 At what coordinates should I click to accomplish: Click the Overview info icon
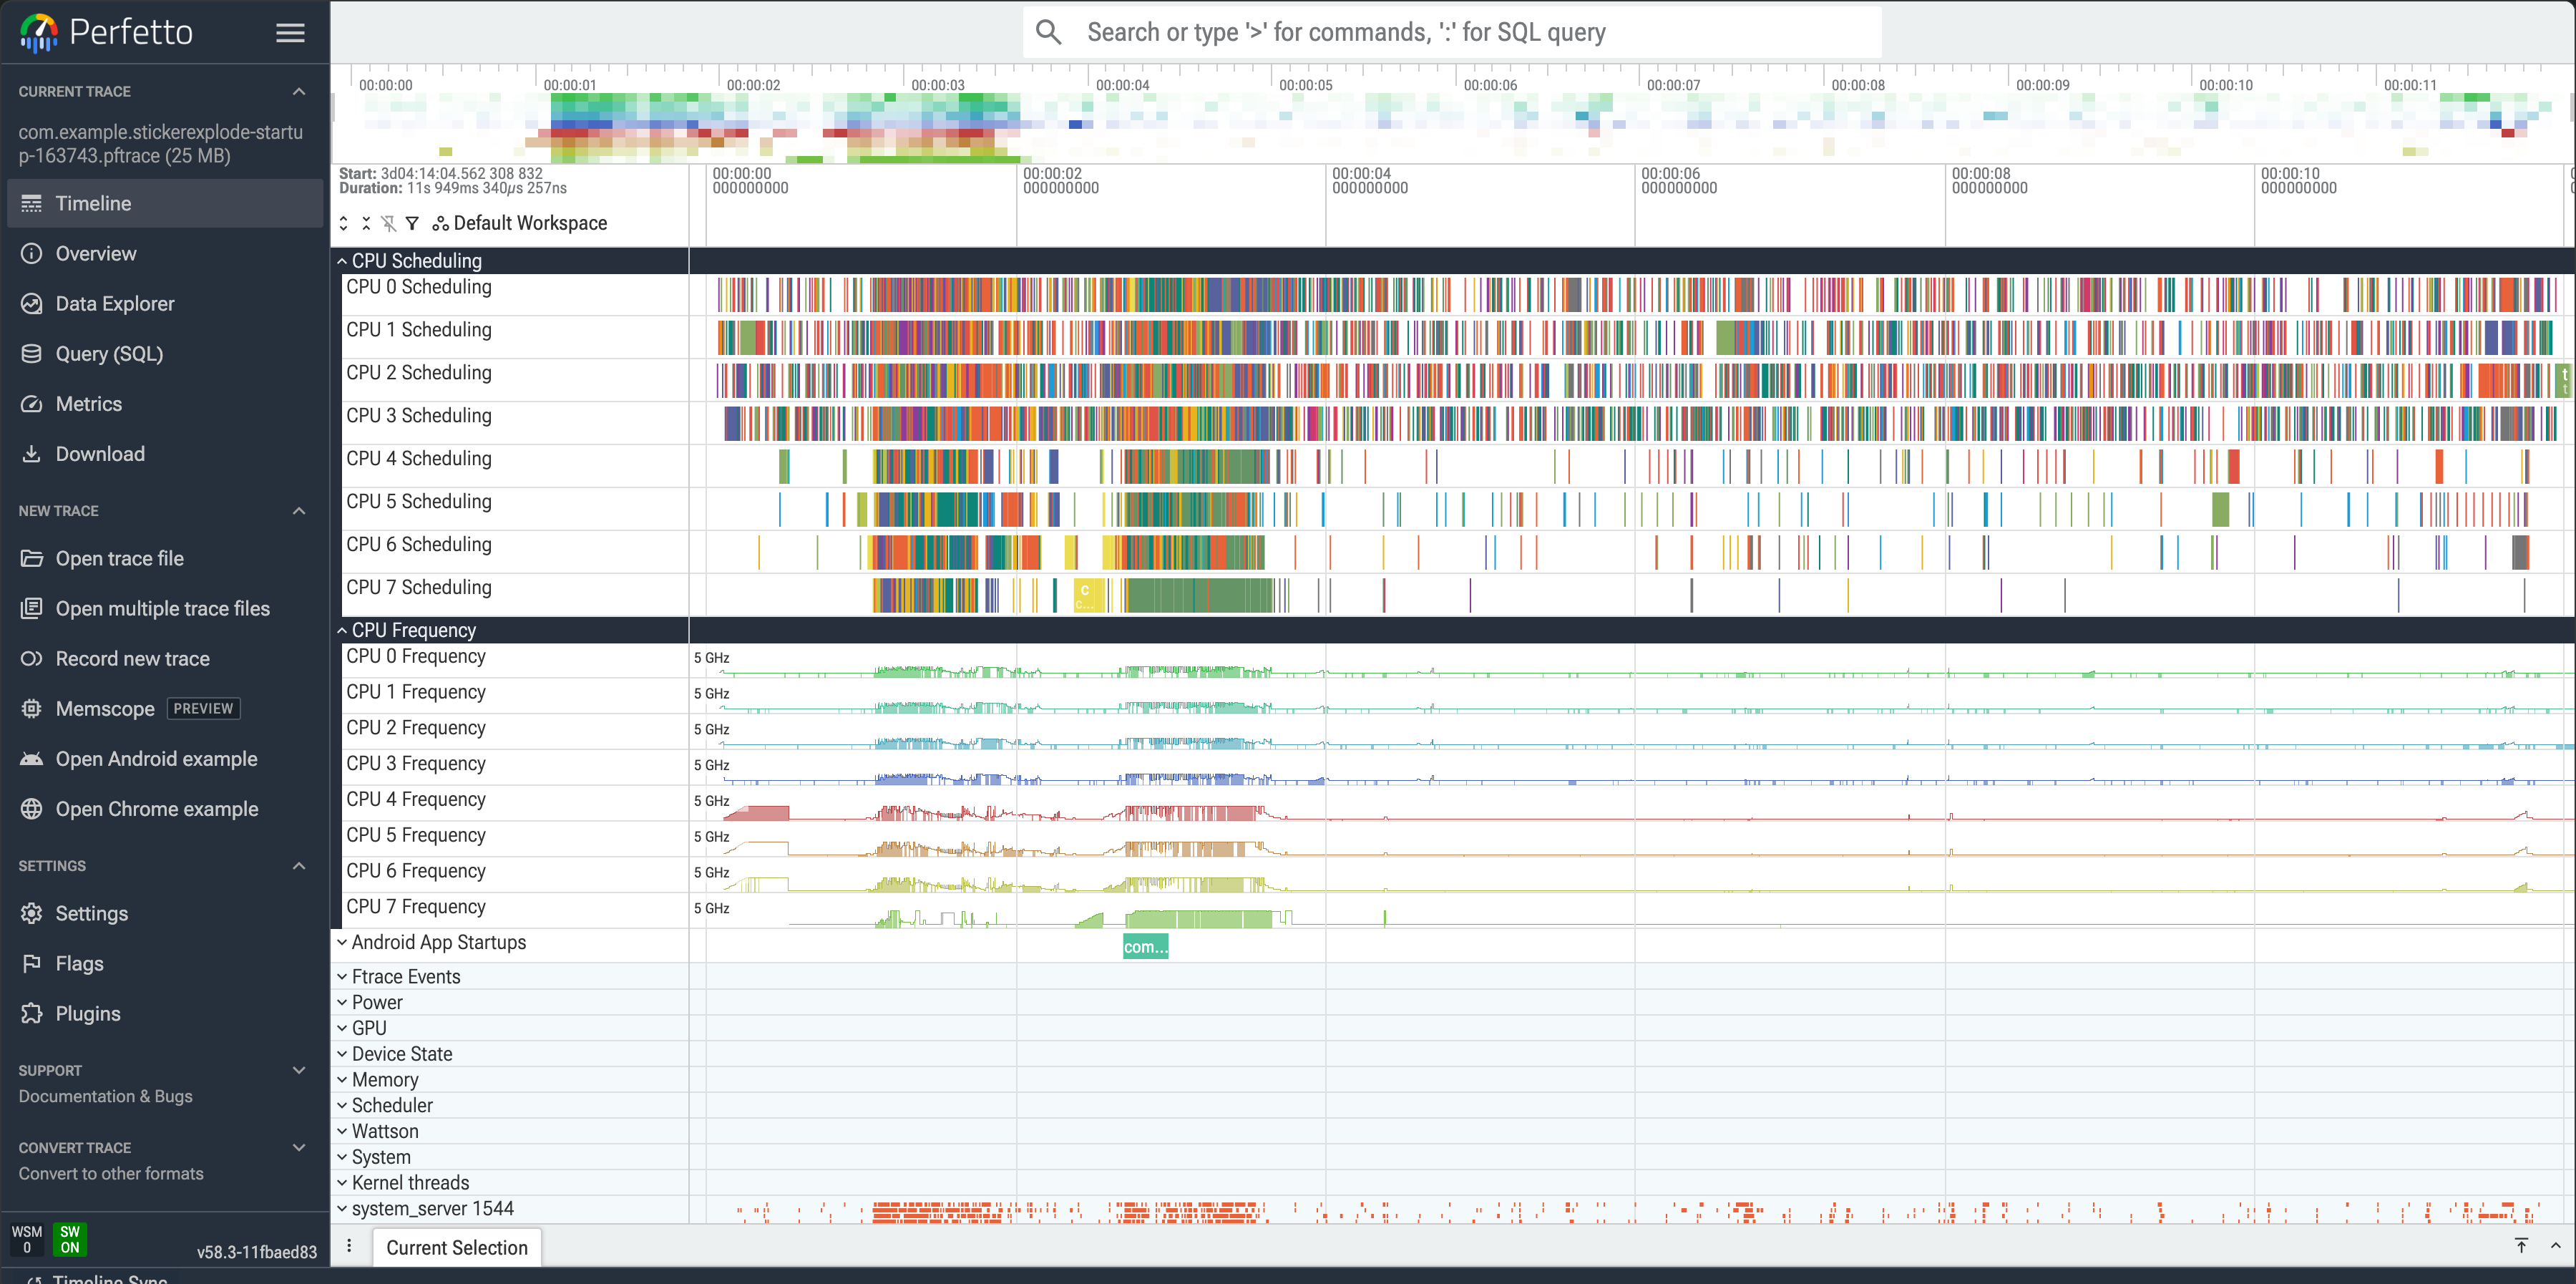32,253
